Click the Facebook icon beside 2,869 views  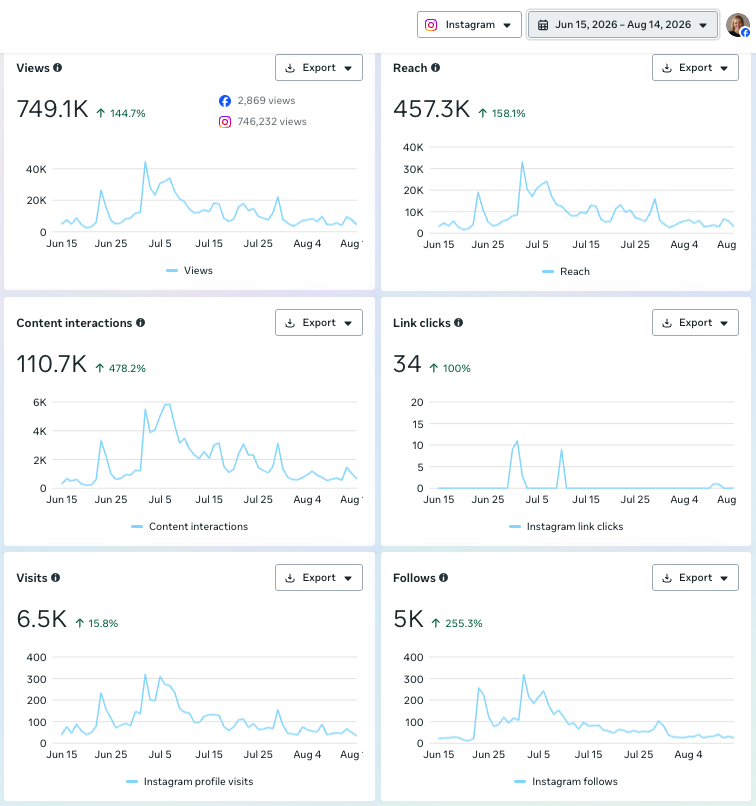click(x=225, y=101)
